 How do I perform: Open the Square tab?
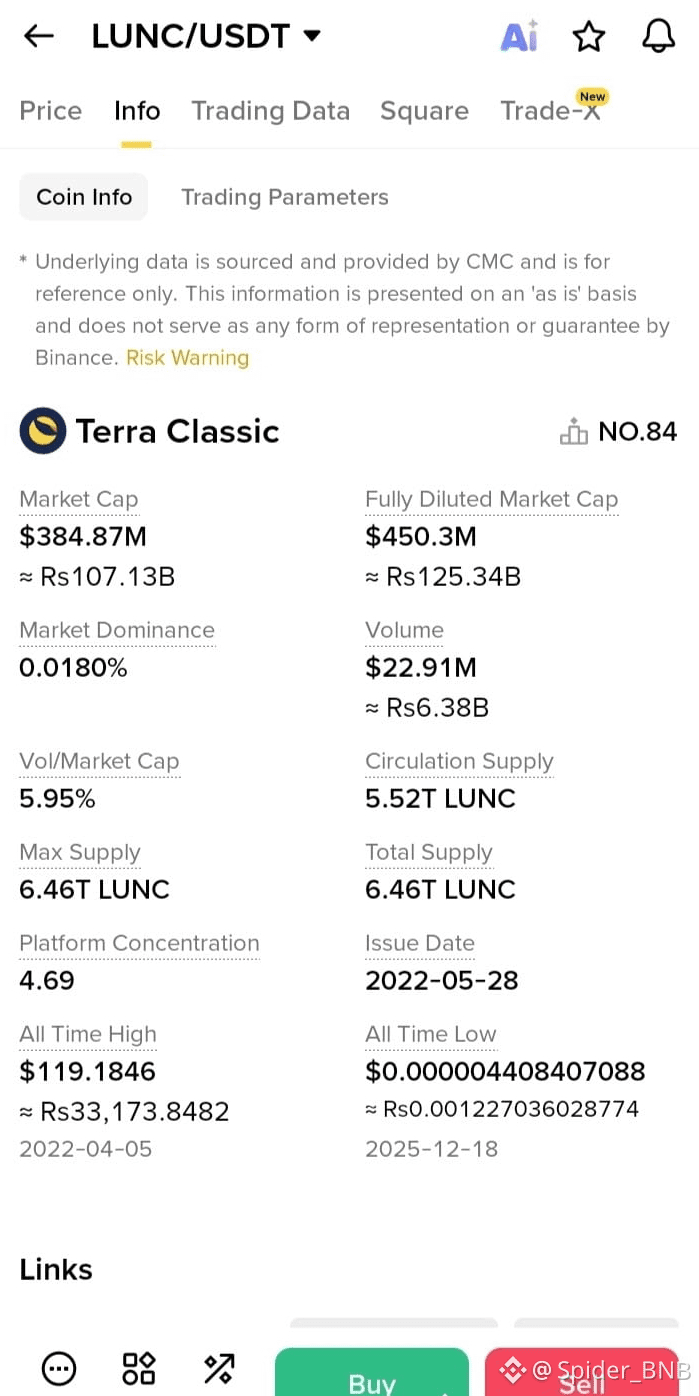tap(424, 111)
